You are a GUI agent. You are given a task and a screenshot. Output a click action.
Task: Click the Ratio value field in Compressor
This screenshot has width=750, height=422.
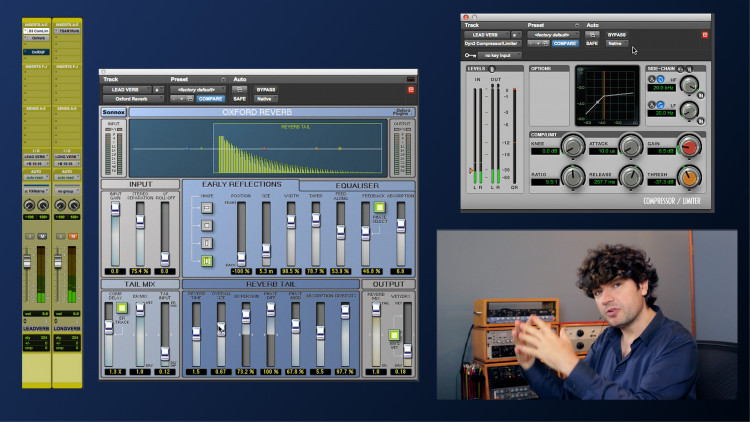[544, 182]
